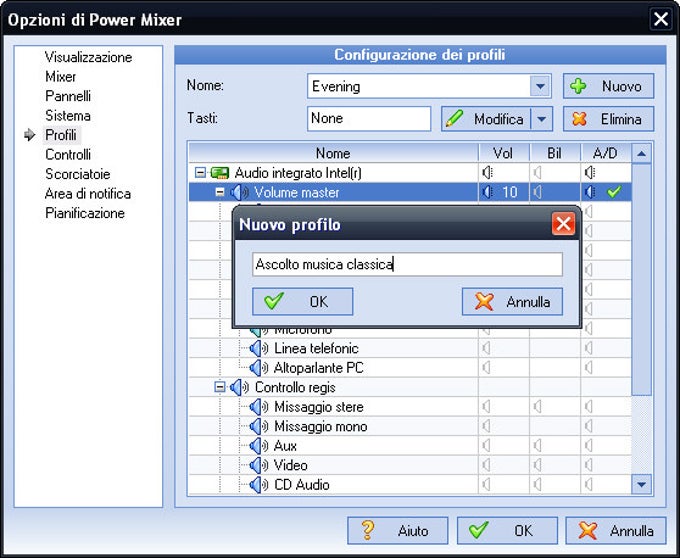Open the Modifica button dropdown arrow
This screenshot has height=558, width=680.
tap(542, 119)
